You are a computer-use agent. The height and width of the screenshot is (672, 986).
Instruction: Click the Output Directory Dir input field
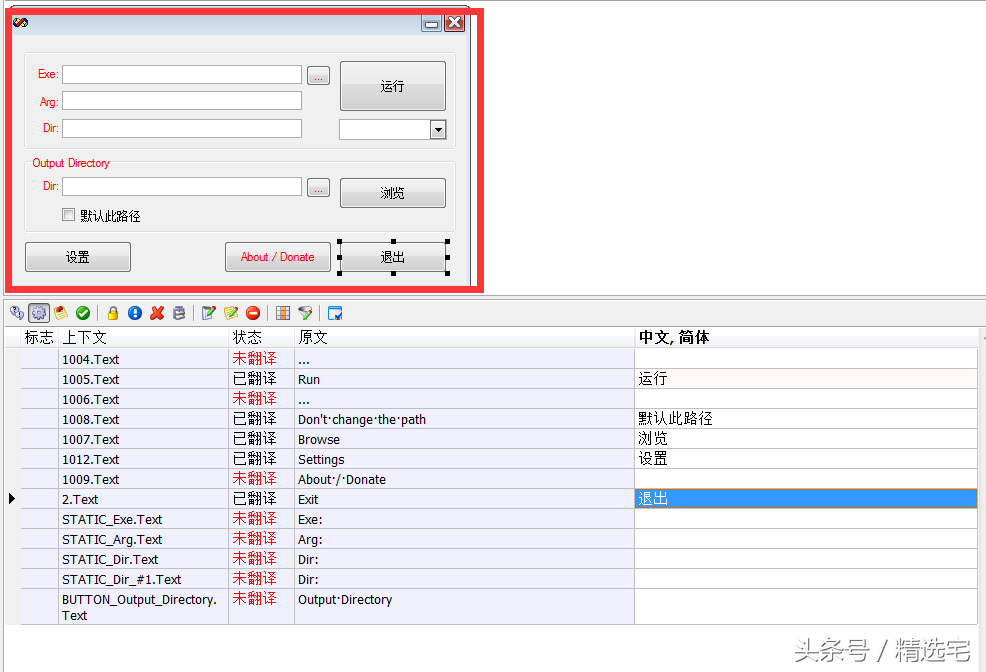pos(182,186)
